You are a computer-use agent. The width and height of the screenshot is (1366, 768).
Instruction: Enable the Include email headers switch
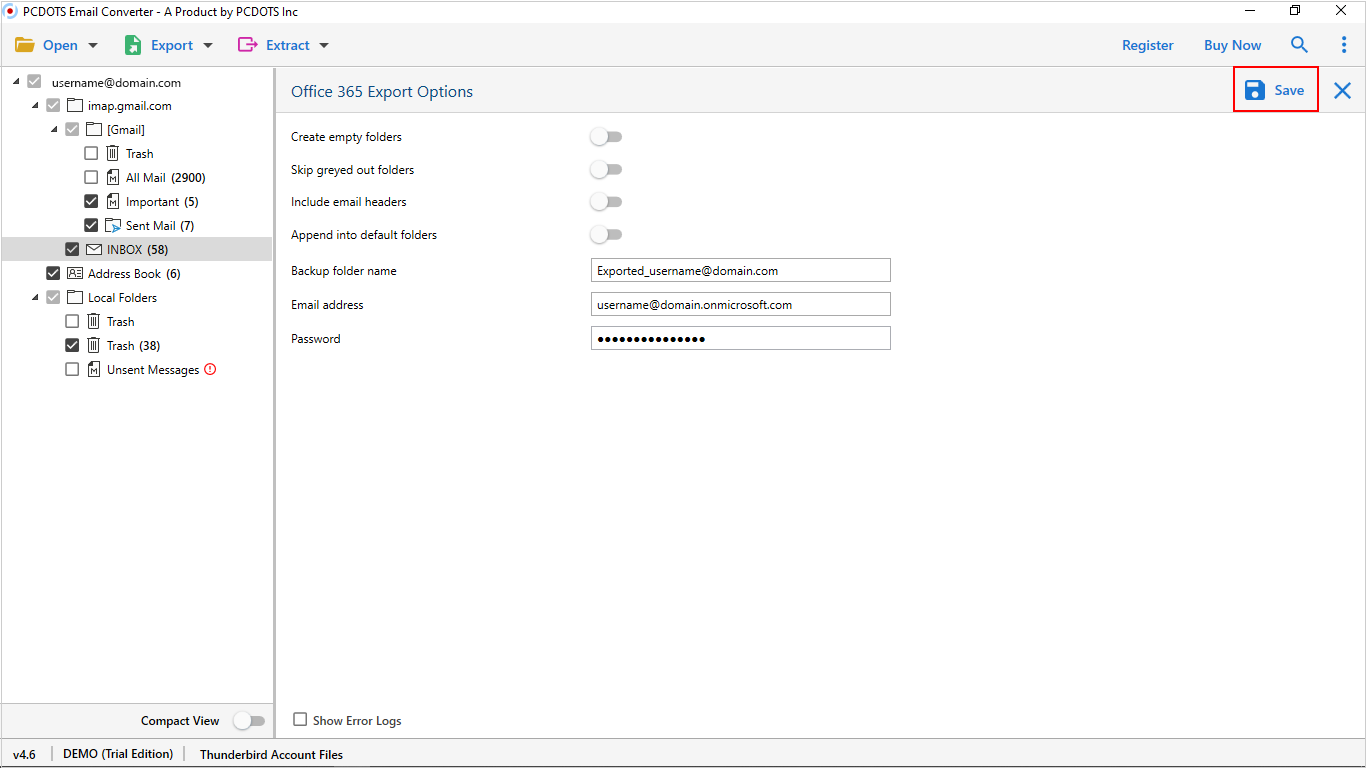coord(606,202)
